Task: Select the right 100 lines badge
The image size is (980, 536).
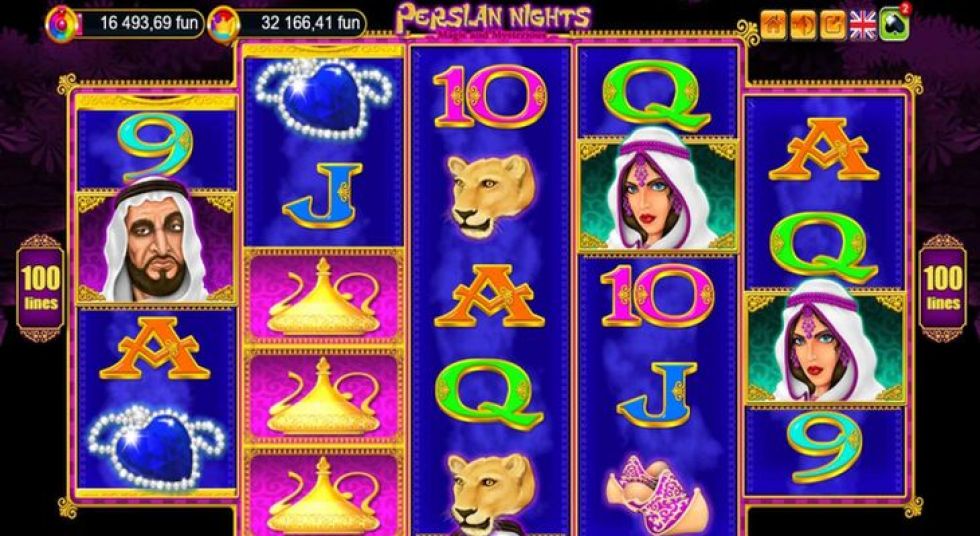Action: pyautogui.click(x=942, y=287)
